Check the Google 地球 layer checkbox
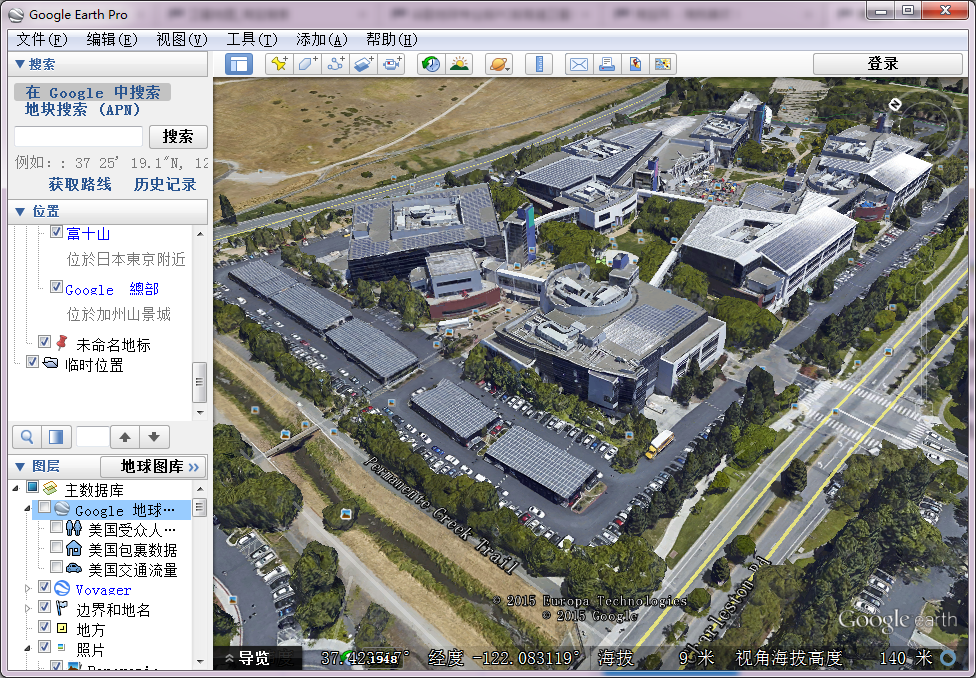This screenshot has height=678, width=976. (x=44, y=507)
